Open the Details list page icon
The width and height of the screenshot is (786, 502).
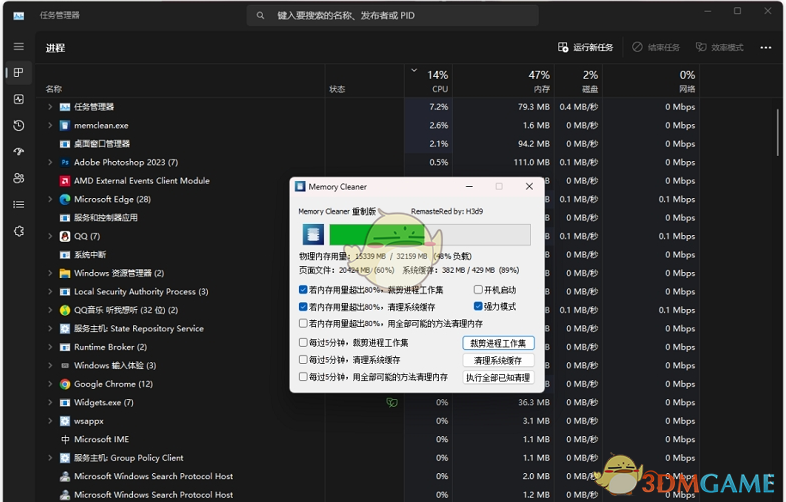(18, 204)
